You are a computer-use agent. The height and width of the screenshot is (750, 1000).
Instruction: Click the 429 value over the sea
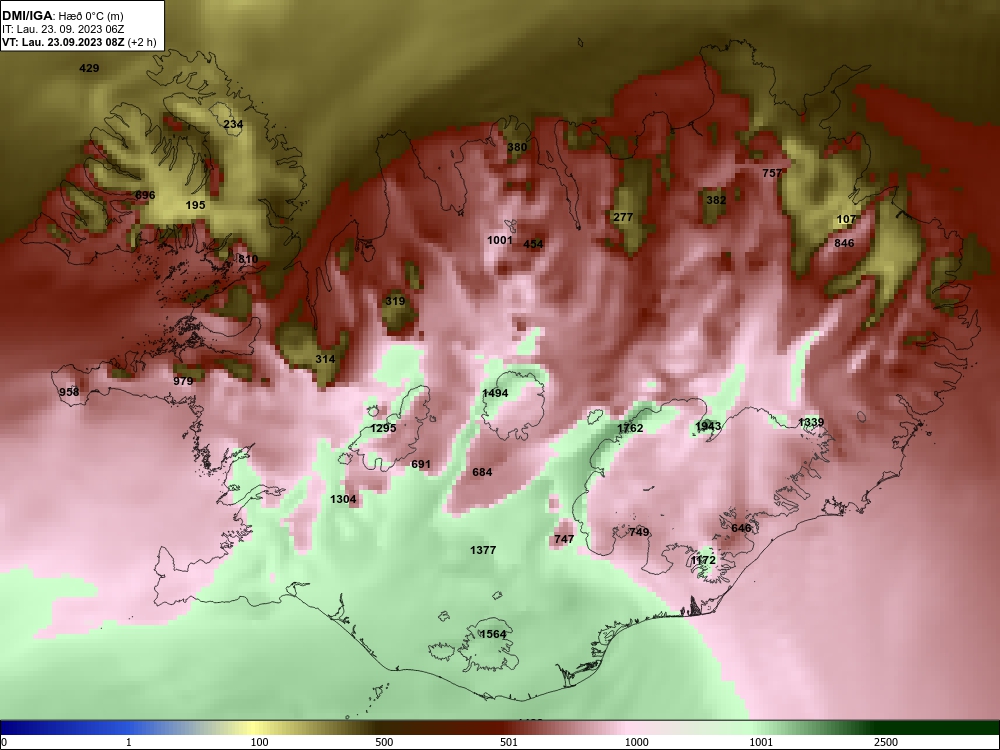tap(89, 68)
